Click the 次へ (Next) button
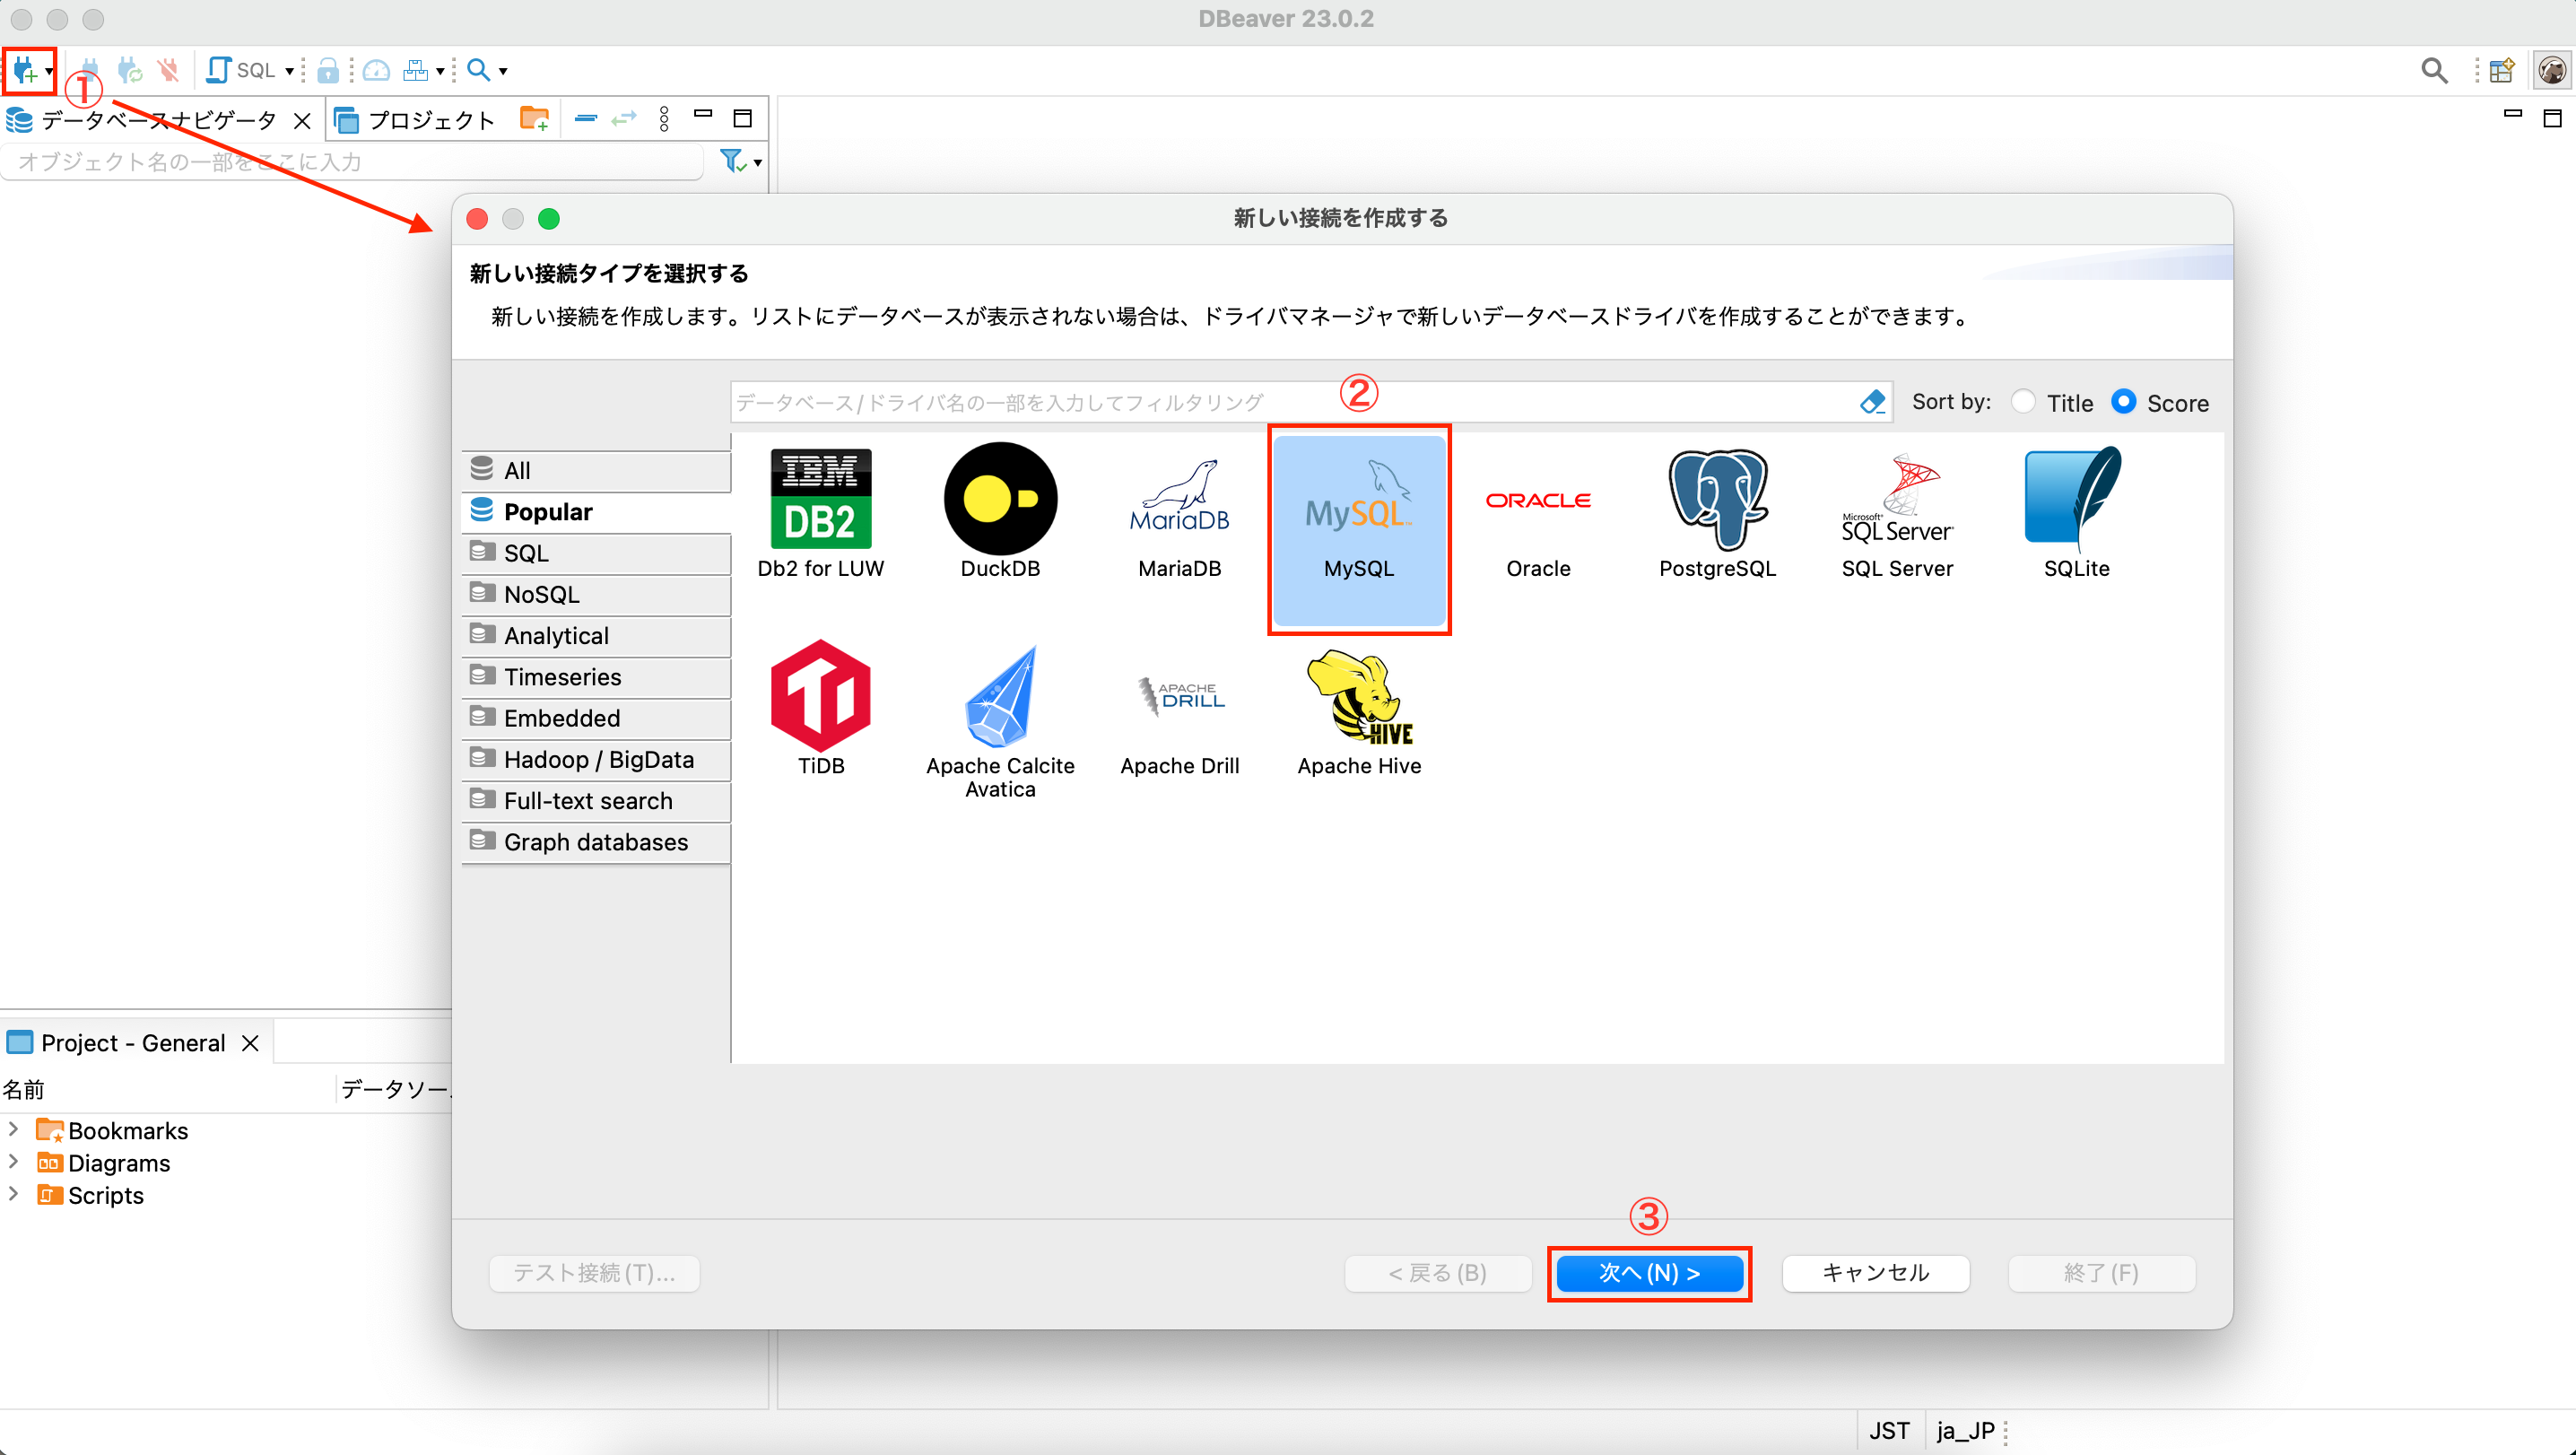2576x1455 pixels. point(1649,1273)
